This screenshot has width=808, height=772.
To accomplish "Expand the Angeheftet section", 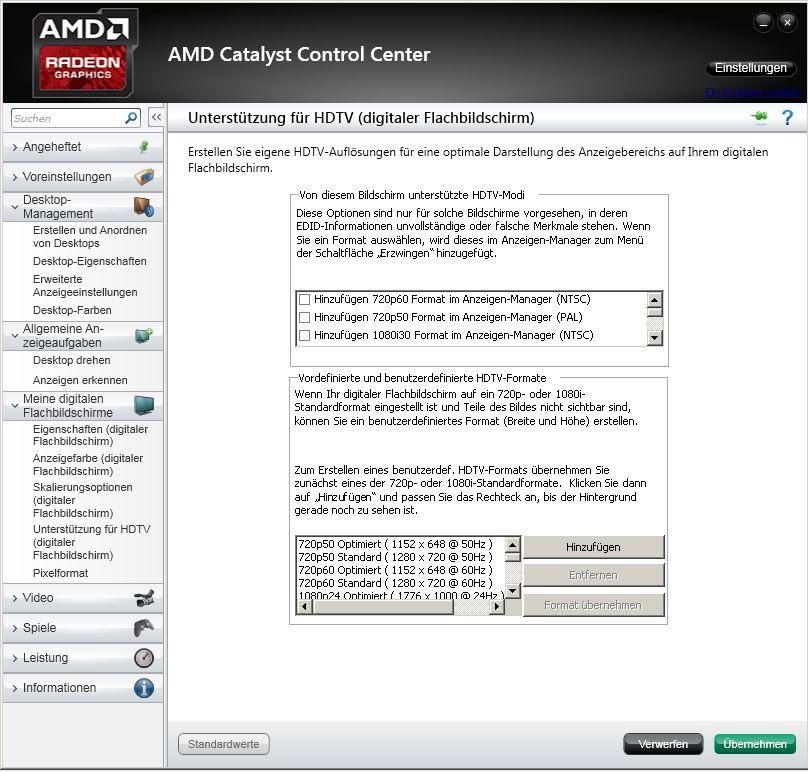I will [x=15, y=147].
